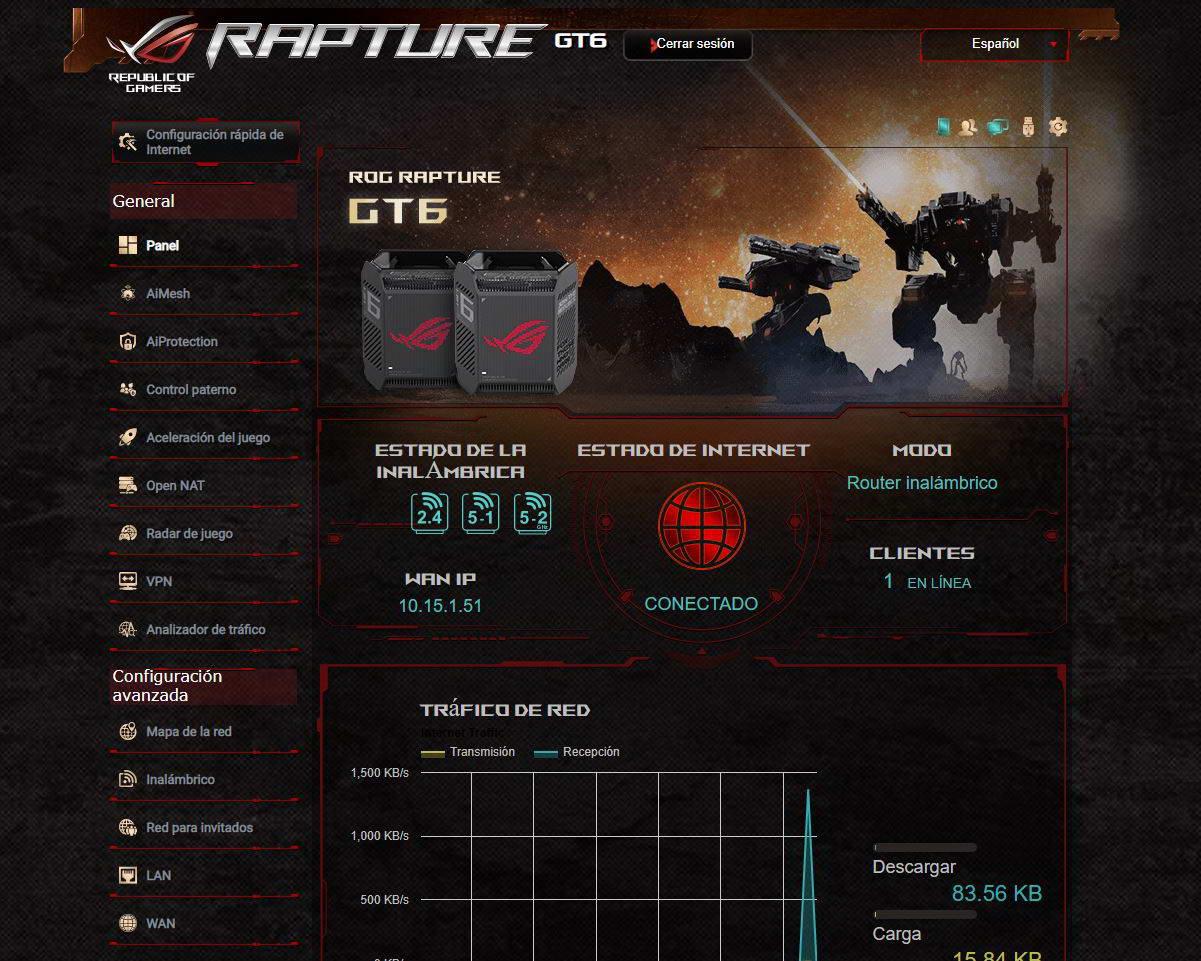1201x961 pixels.
Task: Click the Router inalámbrico mode link
Action: (922, 483)
